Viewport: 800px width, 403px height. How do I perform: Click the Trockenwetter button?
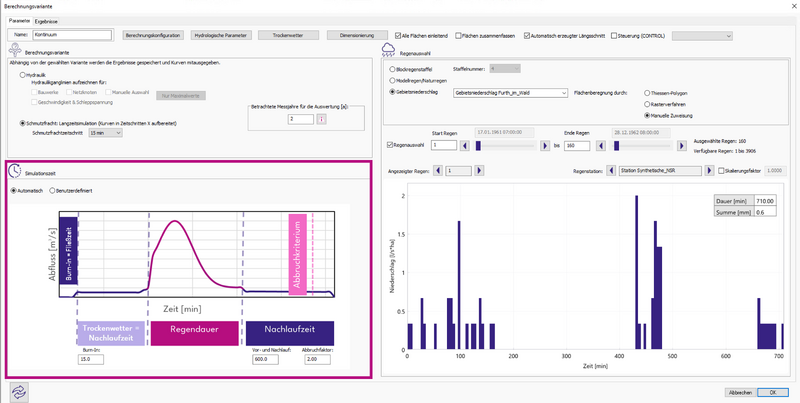point(288,36)
